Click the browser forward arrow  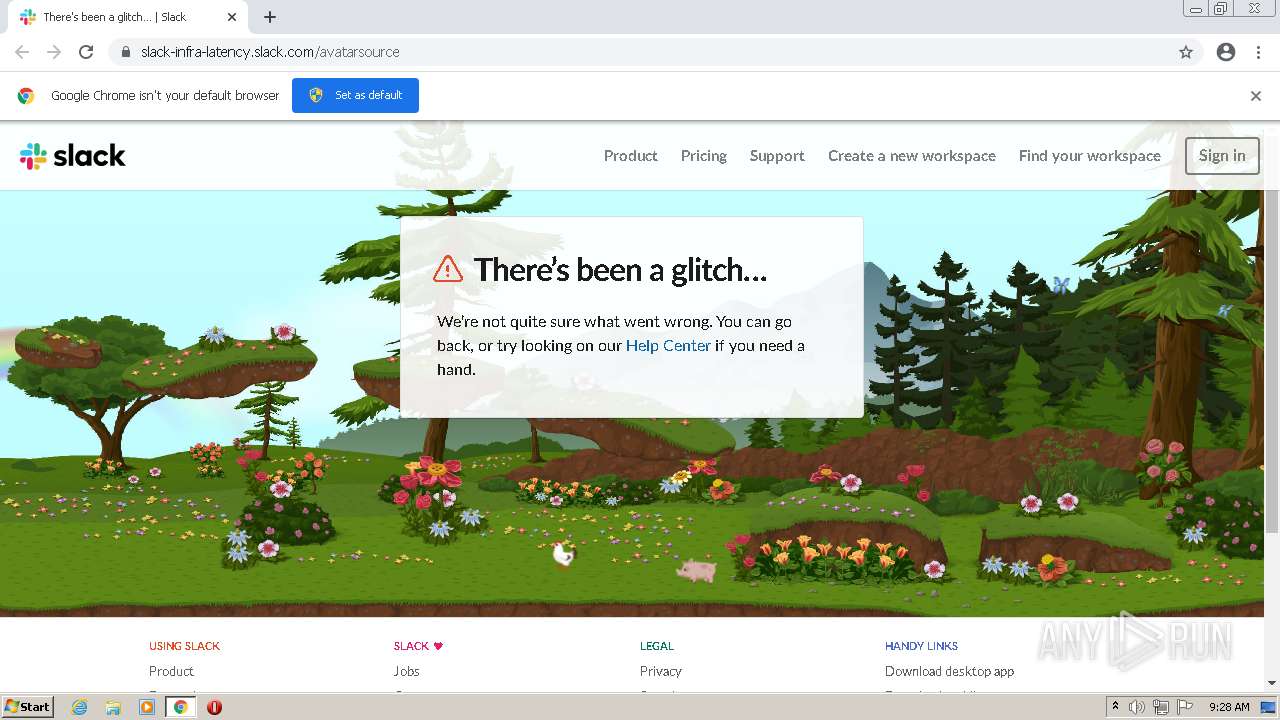[x=54, y=52]
